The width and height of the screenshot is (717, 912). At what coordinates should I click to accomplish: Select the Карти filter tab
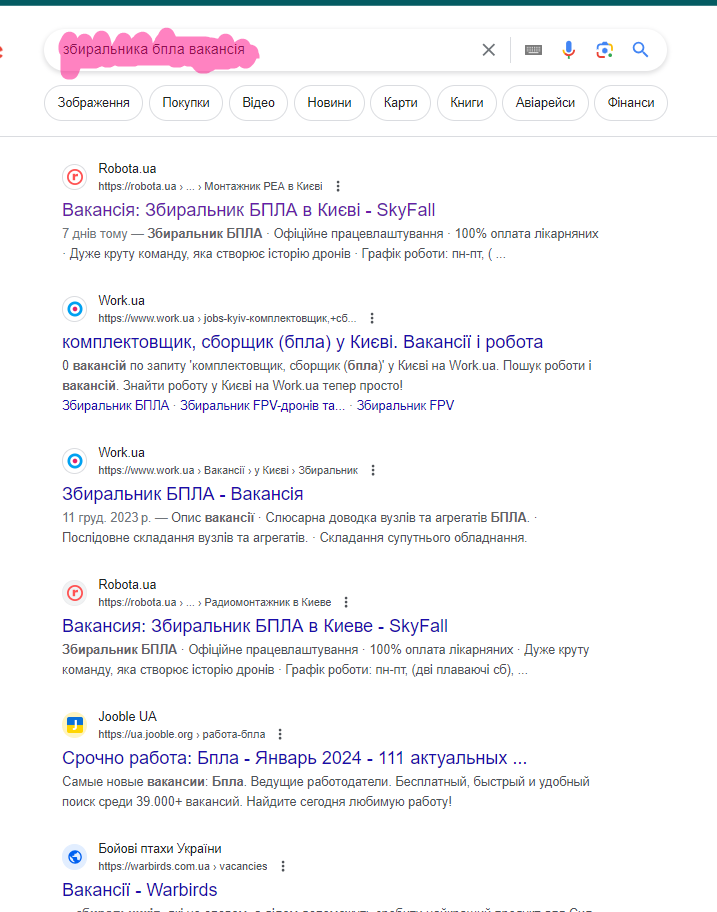tap(400, 102)
